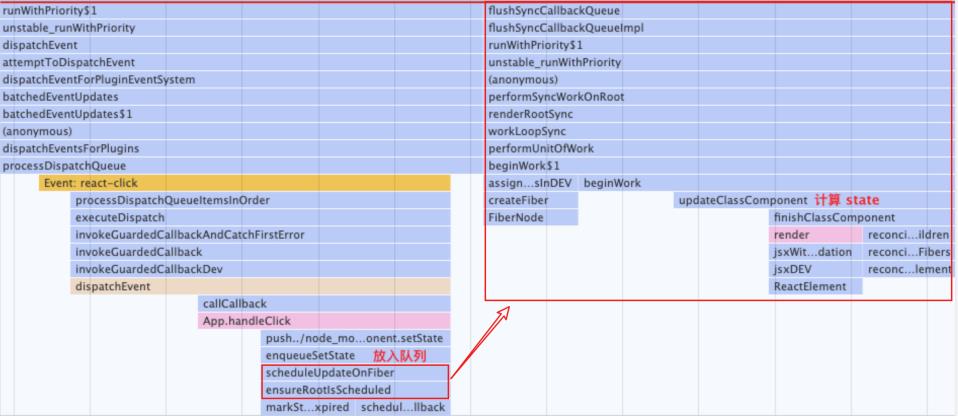Click the pink App.handleClick frame
This screenshot has width=958, height=416.
pos(324,321)
